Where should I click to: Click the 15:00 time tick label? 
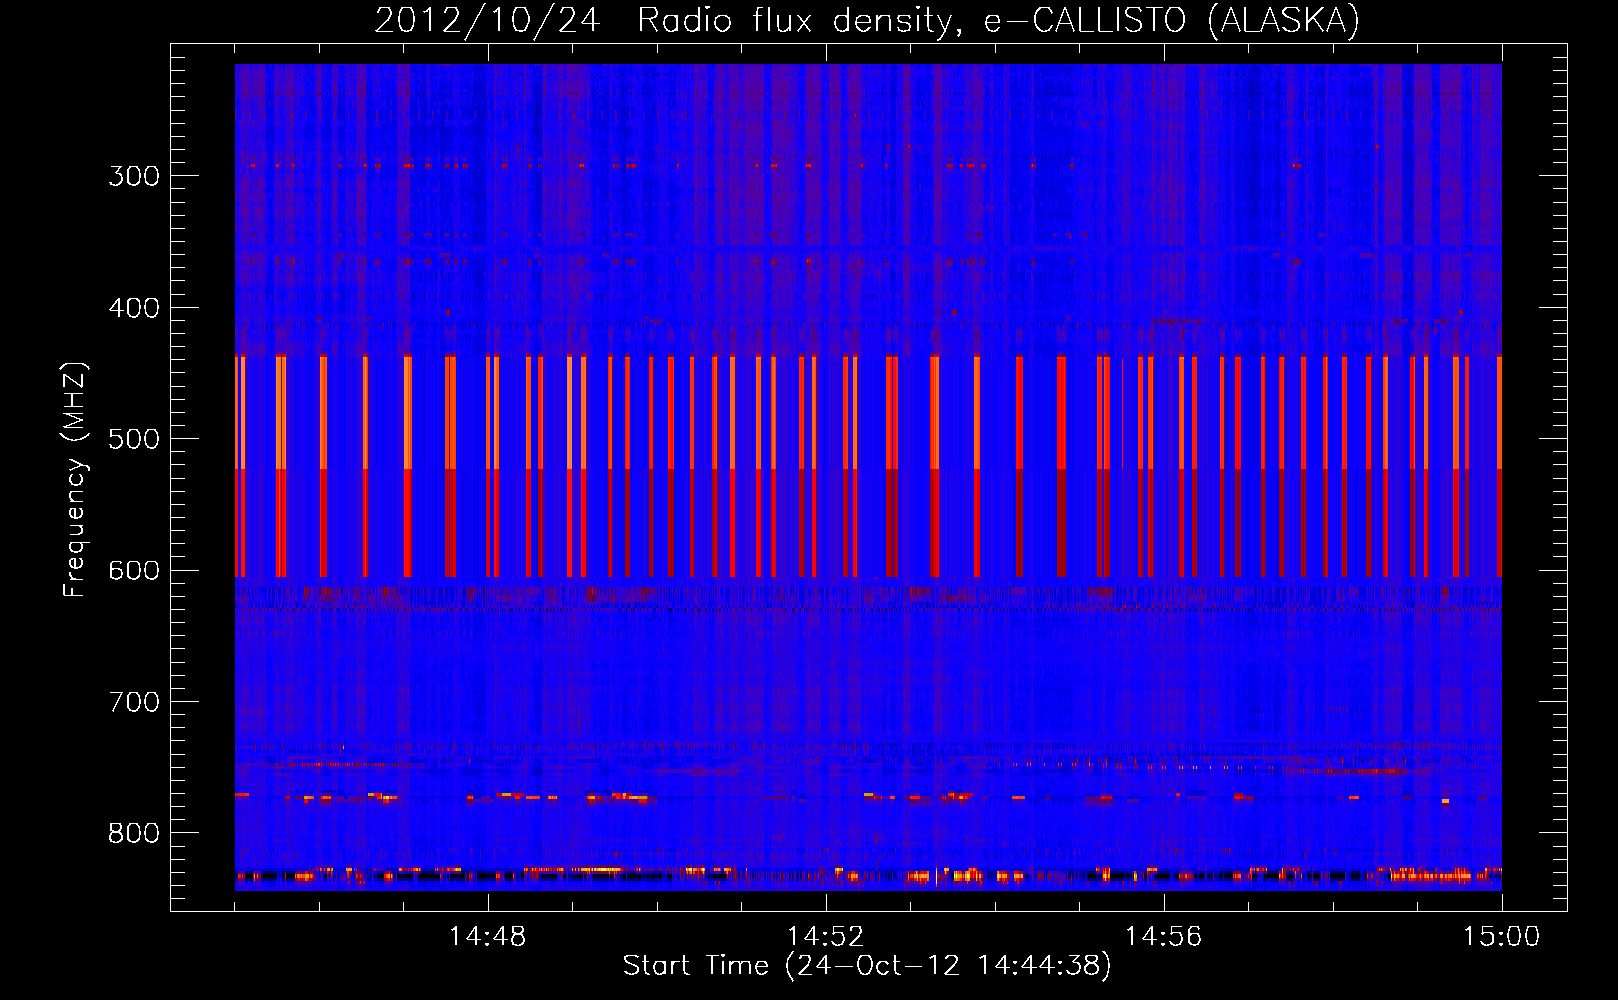pos(1502,937)
